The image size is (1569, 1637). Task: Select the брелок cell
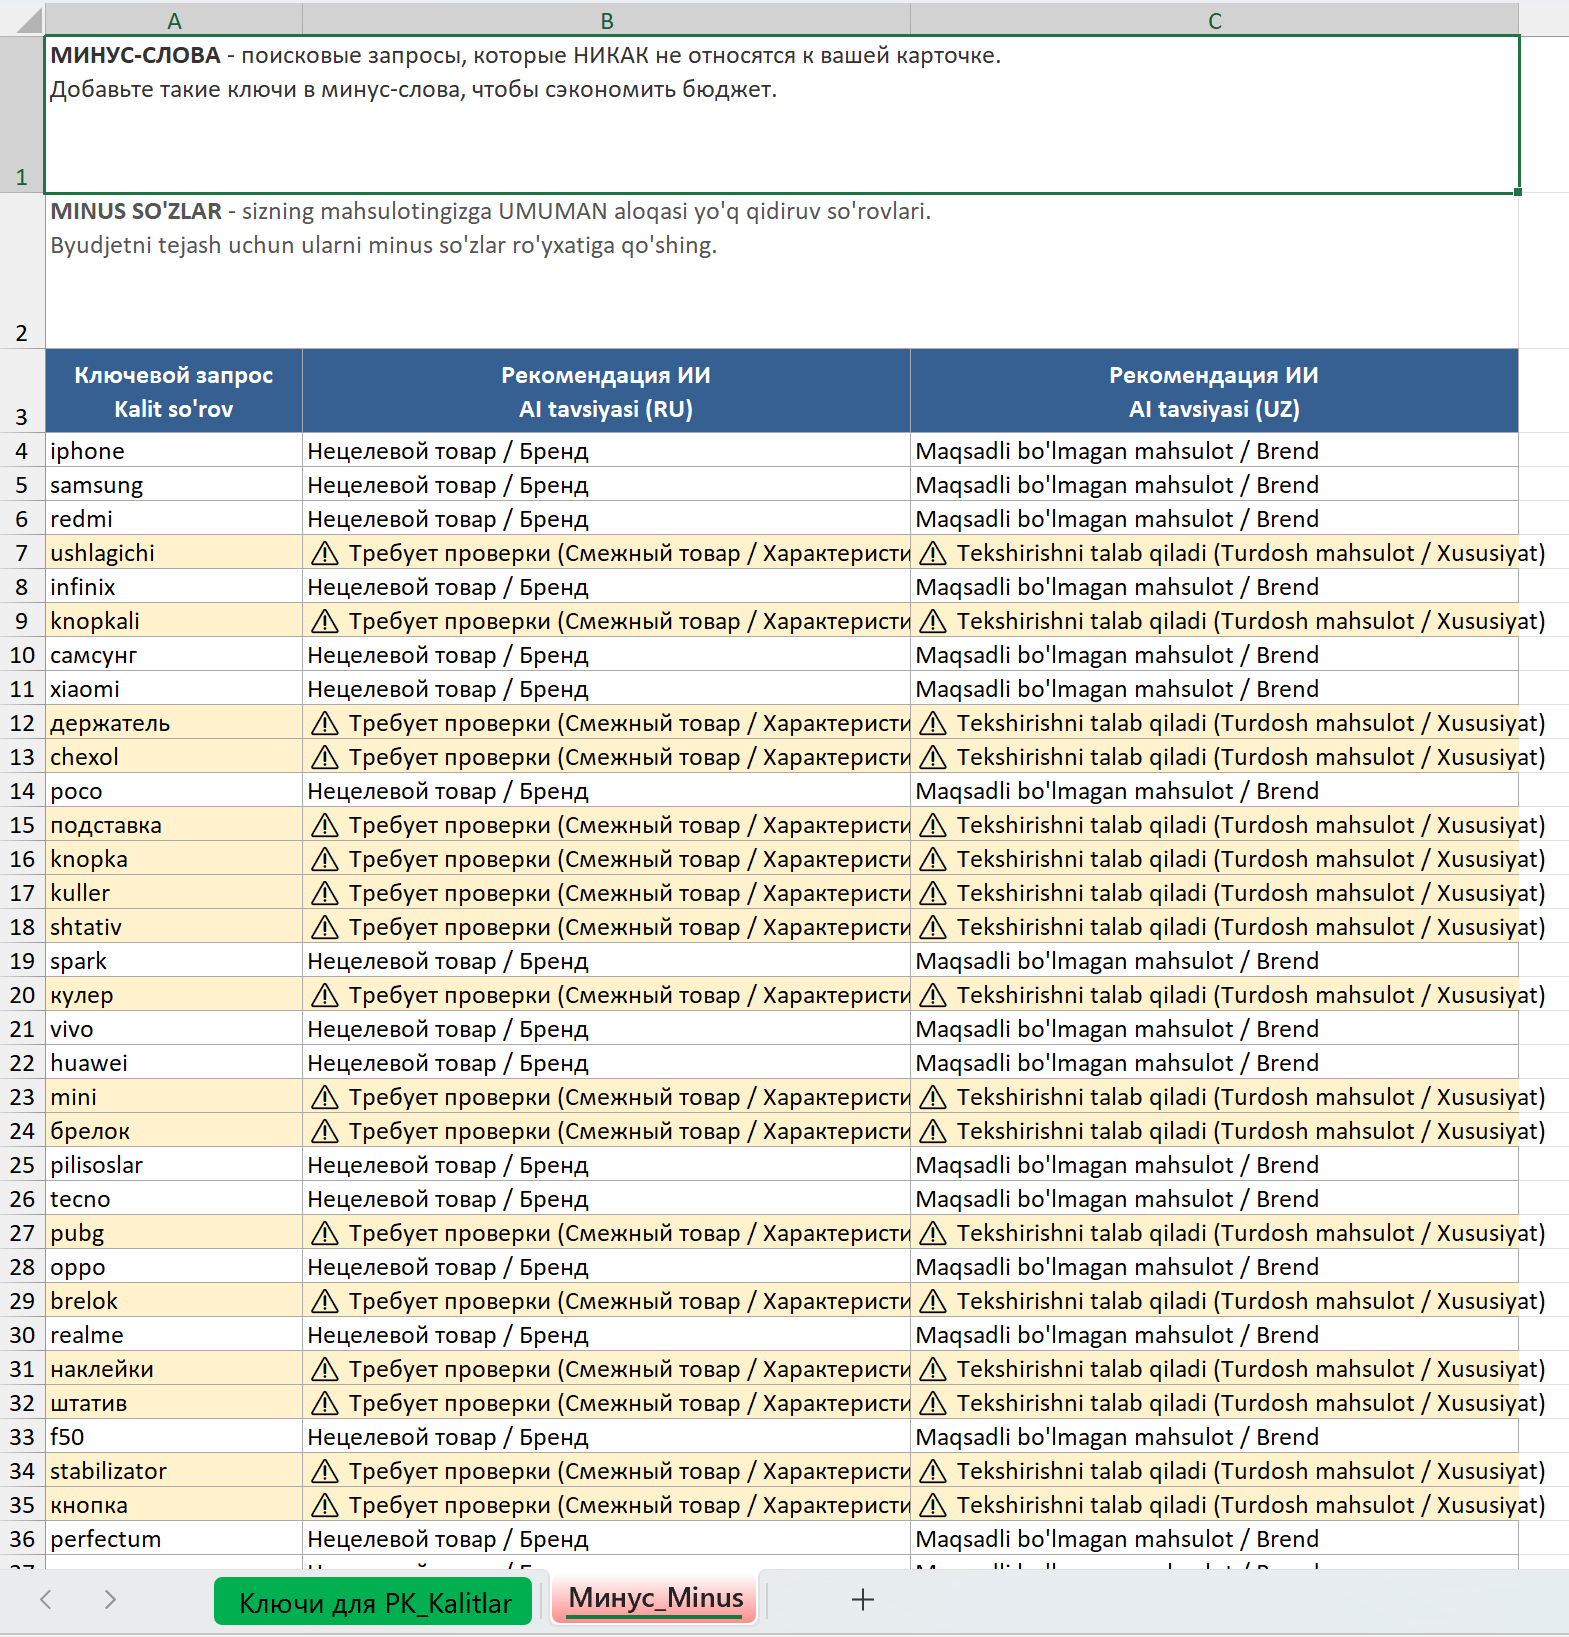[174, 1130]
